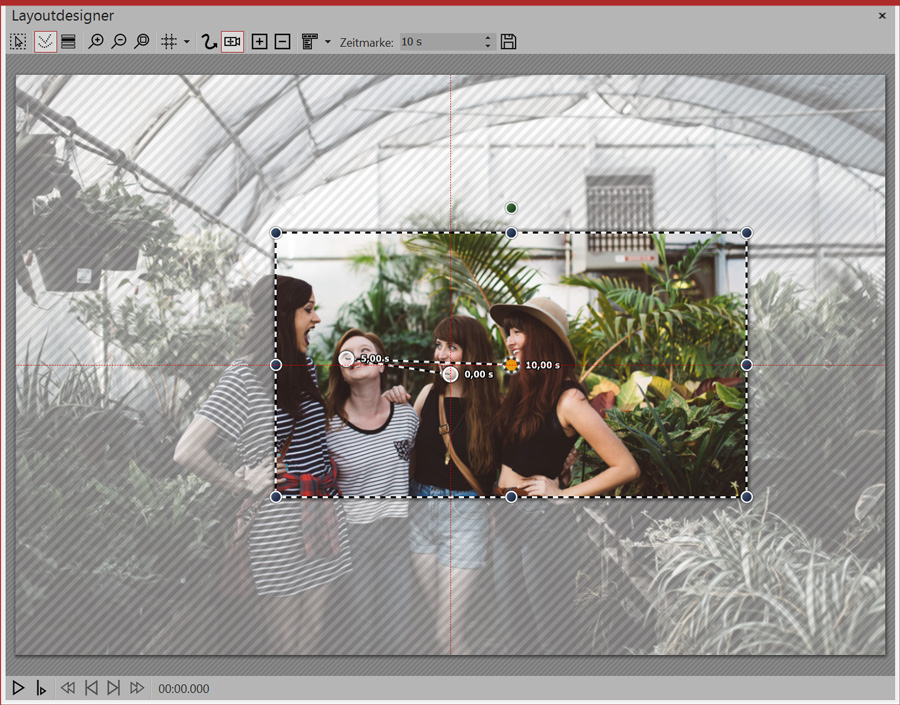Select the 5,00 s motion path marker
The image size is (900, 705).
347,359
